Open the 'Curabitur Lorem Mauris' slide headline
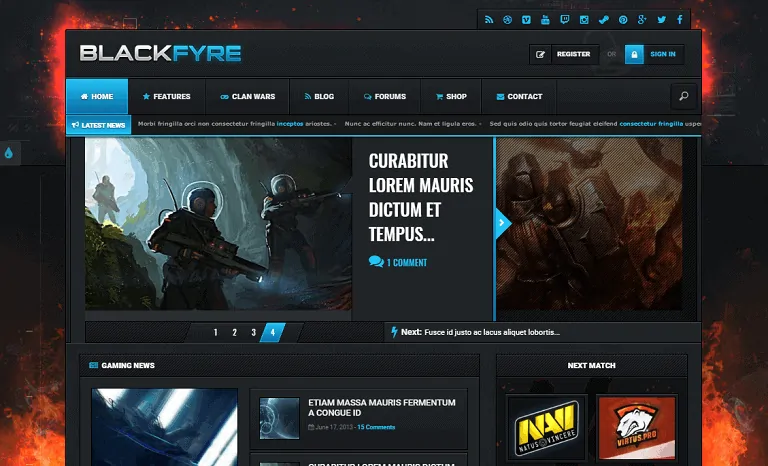The height and width of the screenshot is (466, 768). (x=421, y=197)
